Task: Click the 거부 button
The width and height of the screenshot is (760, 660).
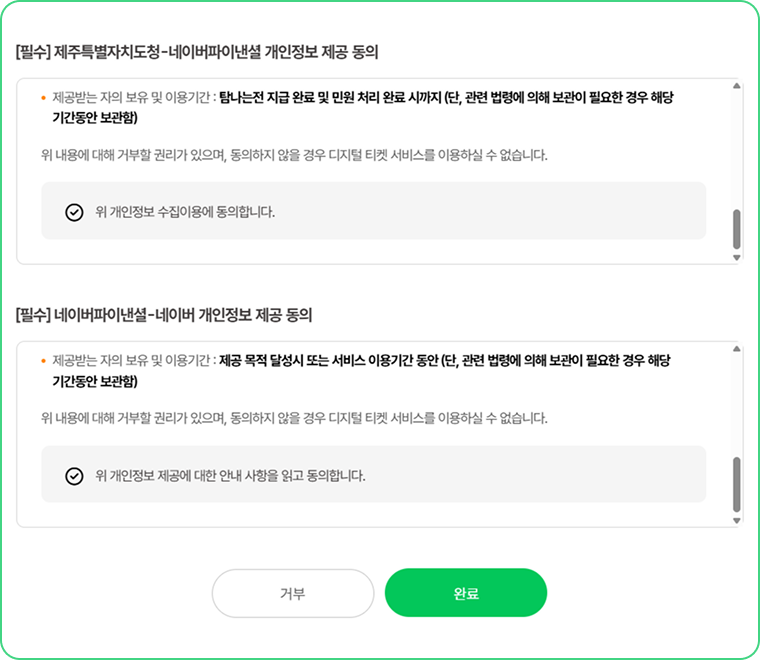Action: point(293,593)
